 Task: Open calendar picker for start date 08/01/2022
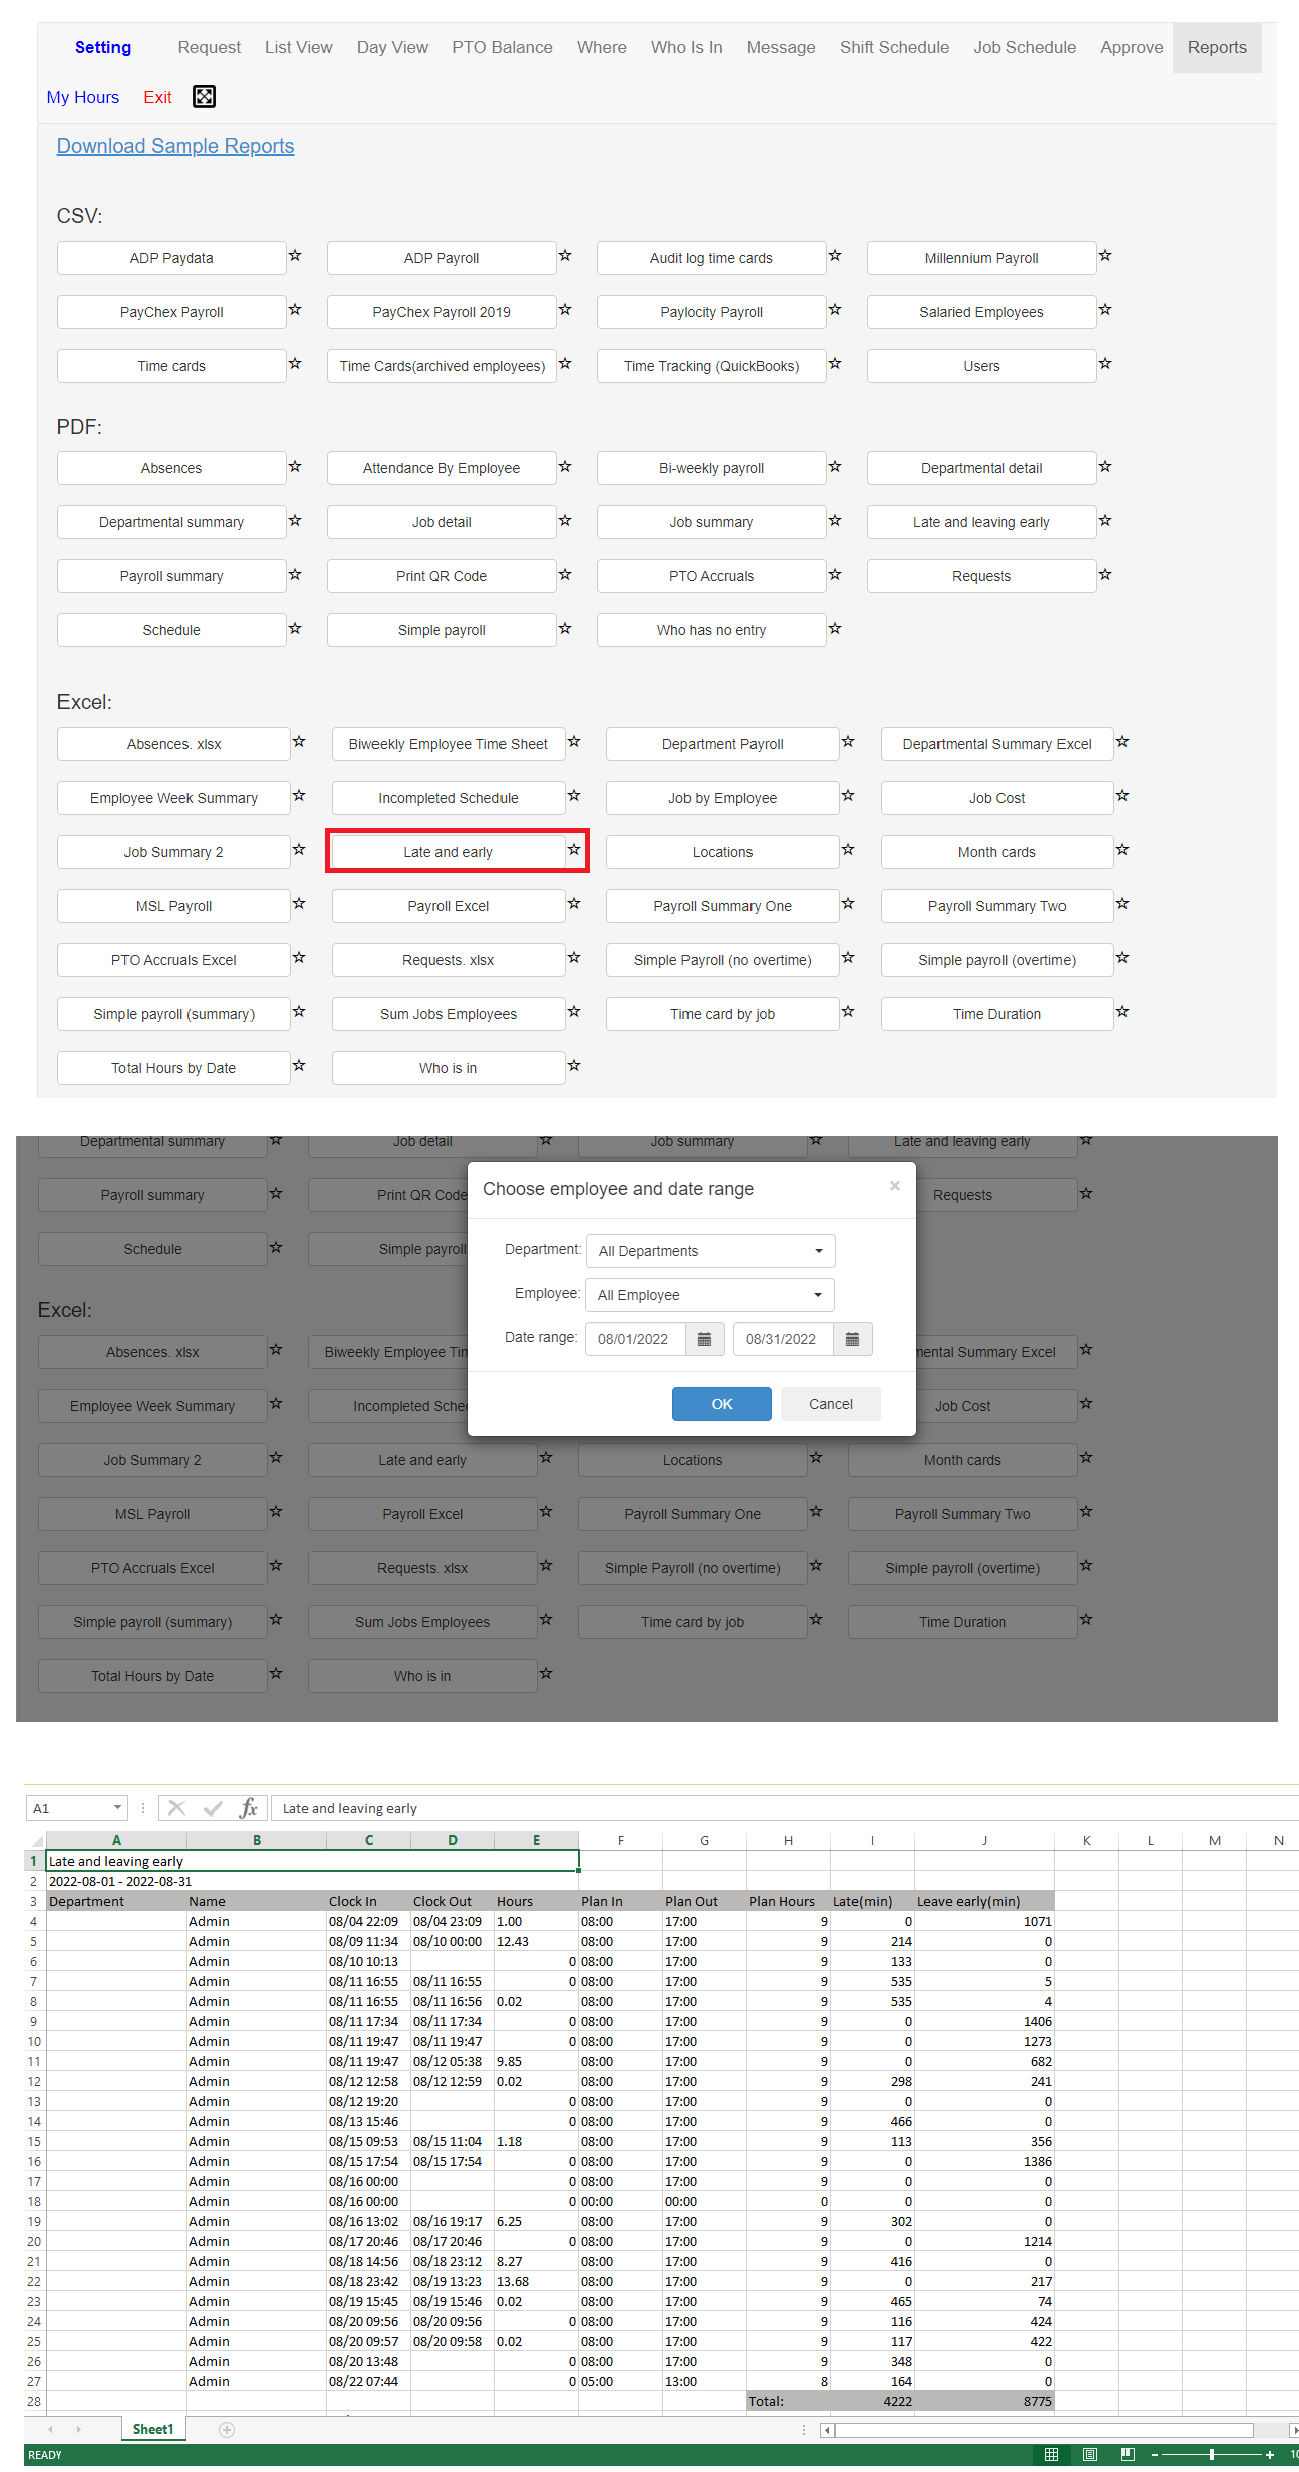pos(704,1339)
